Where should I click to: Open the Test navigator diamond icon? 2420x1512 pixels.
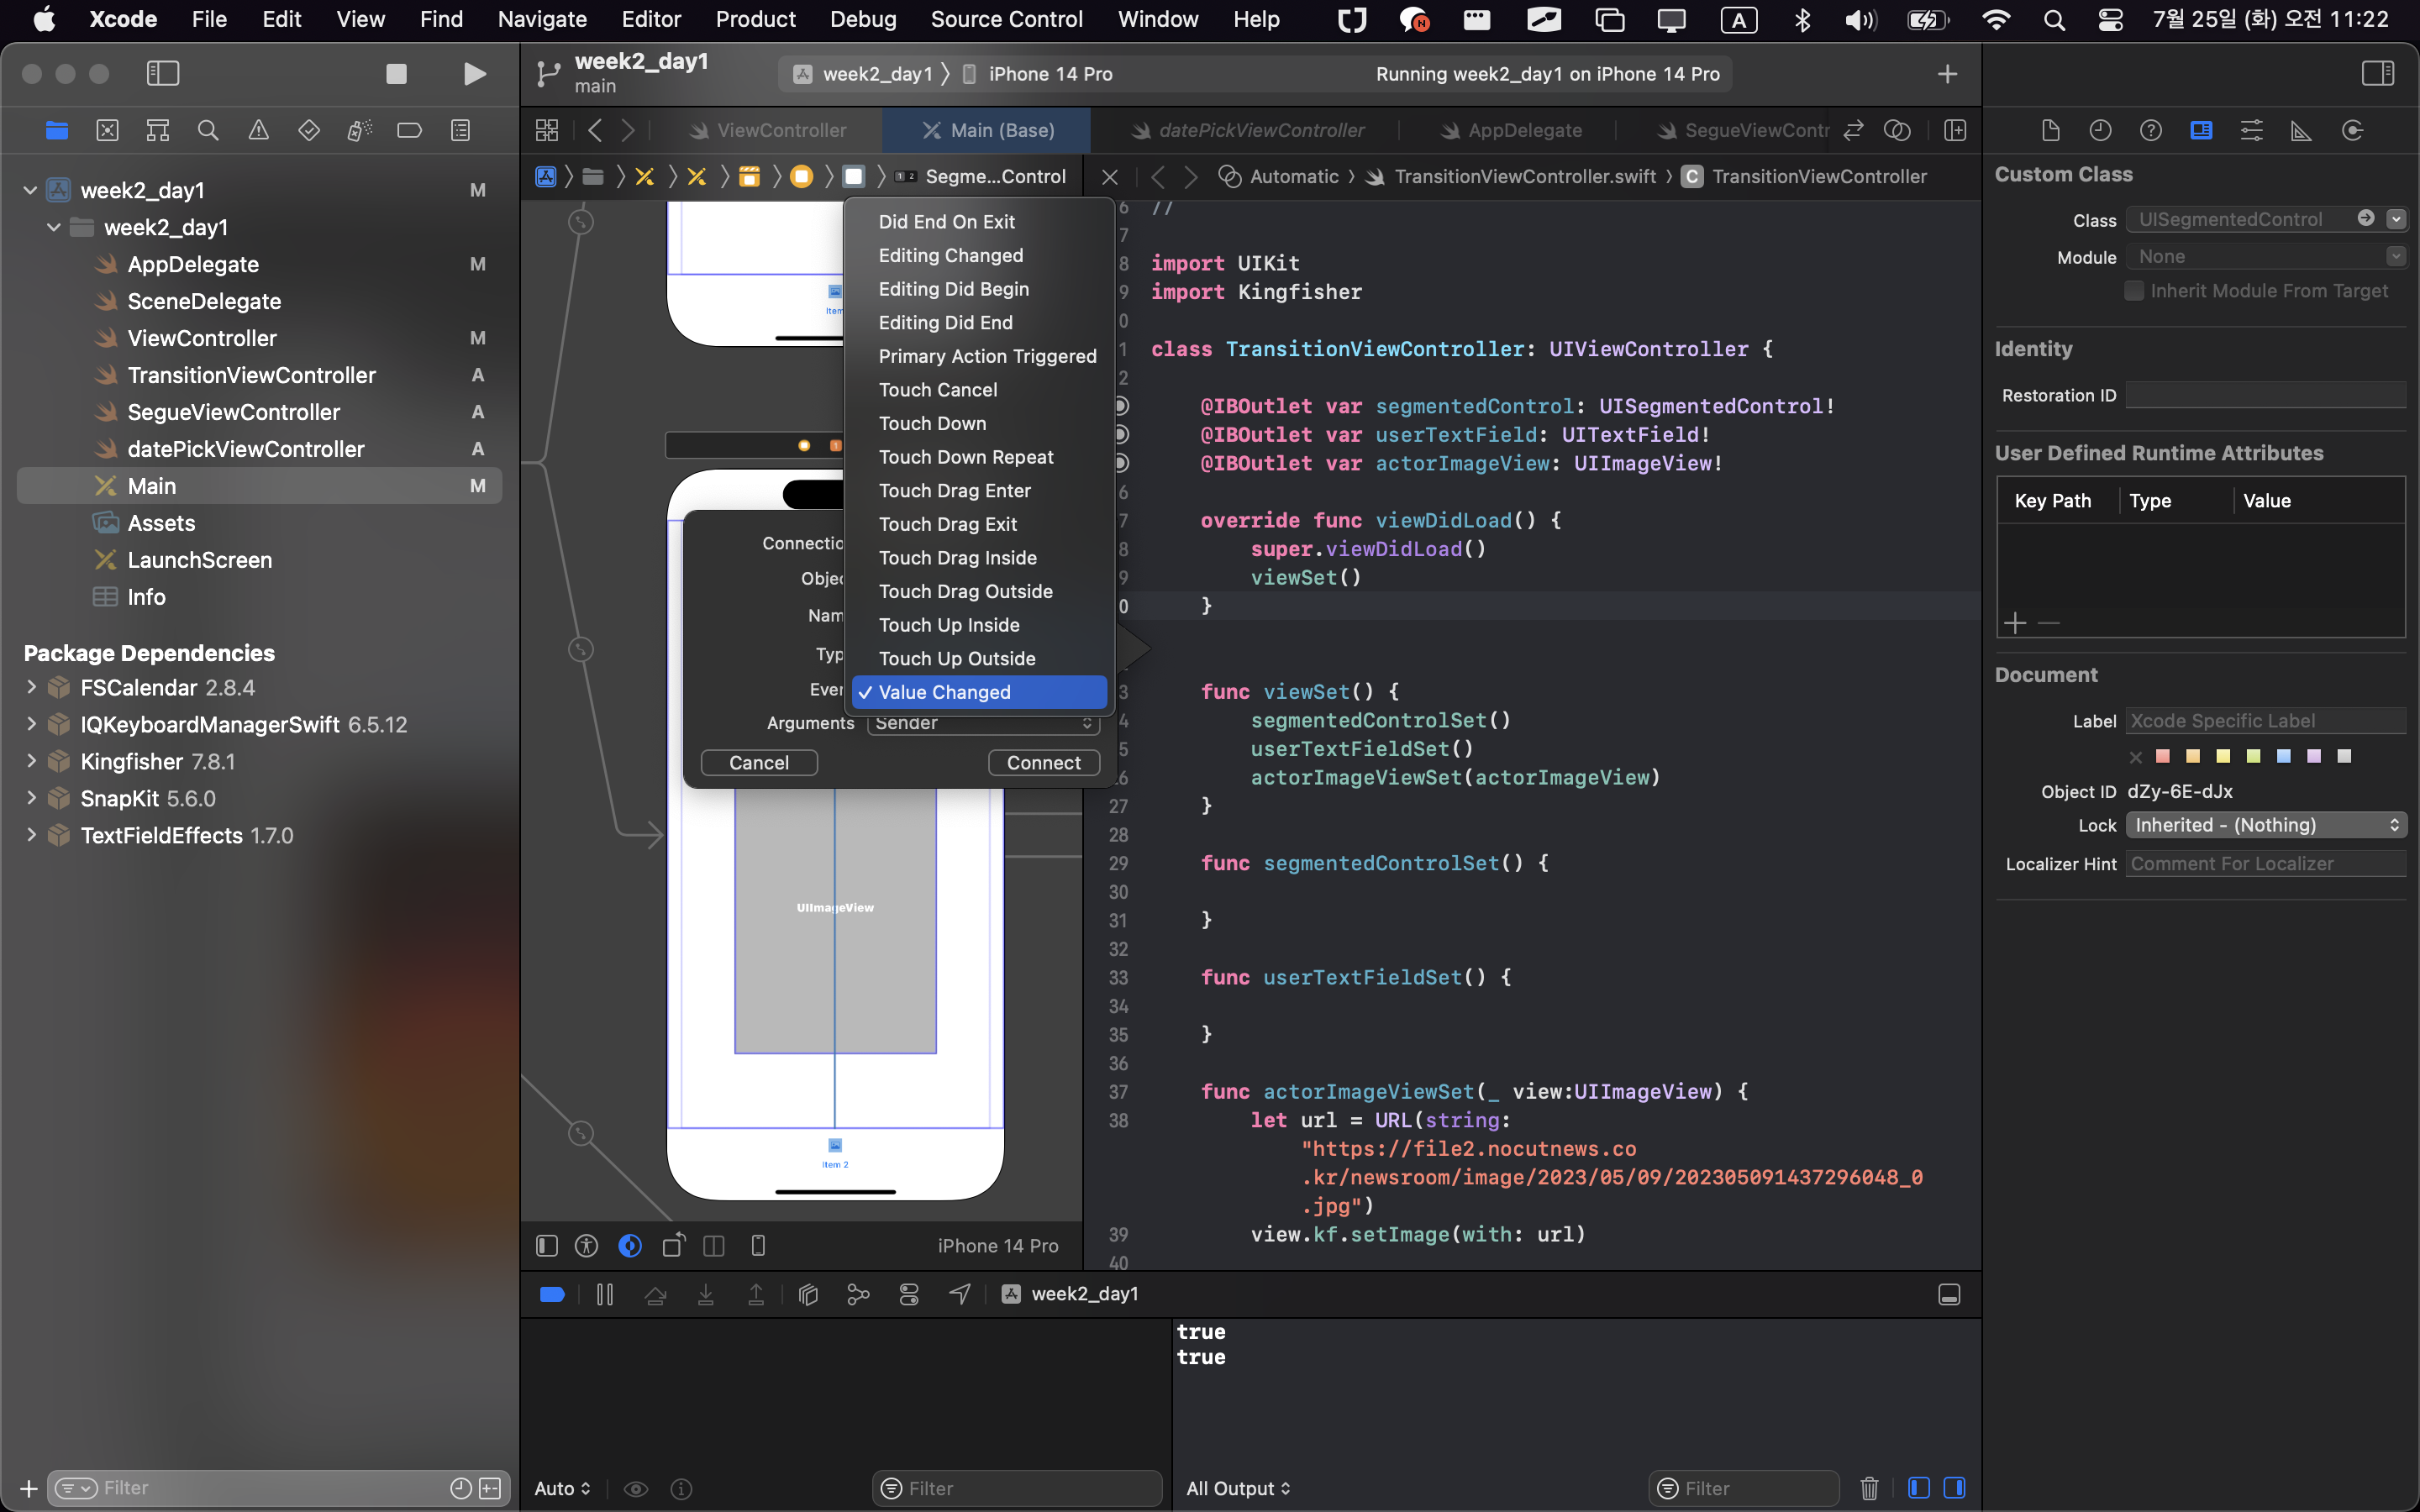[x=309, y=130]
